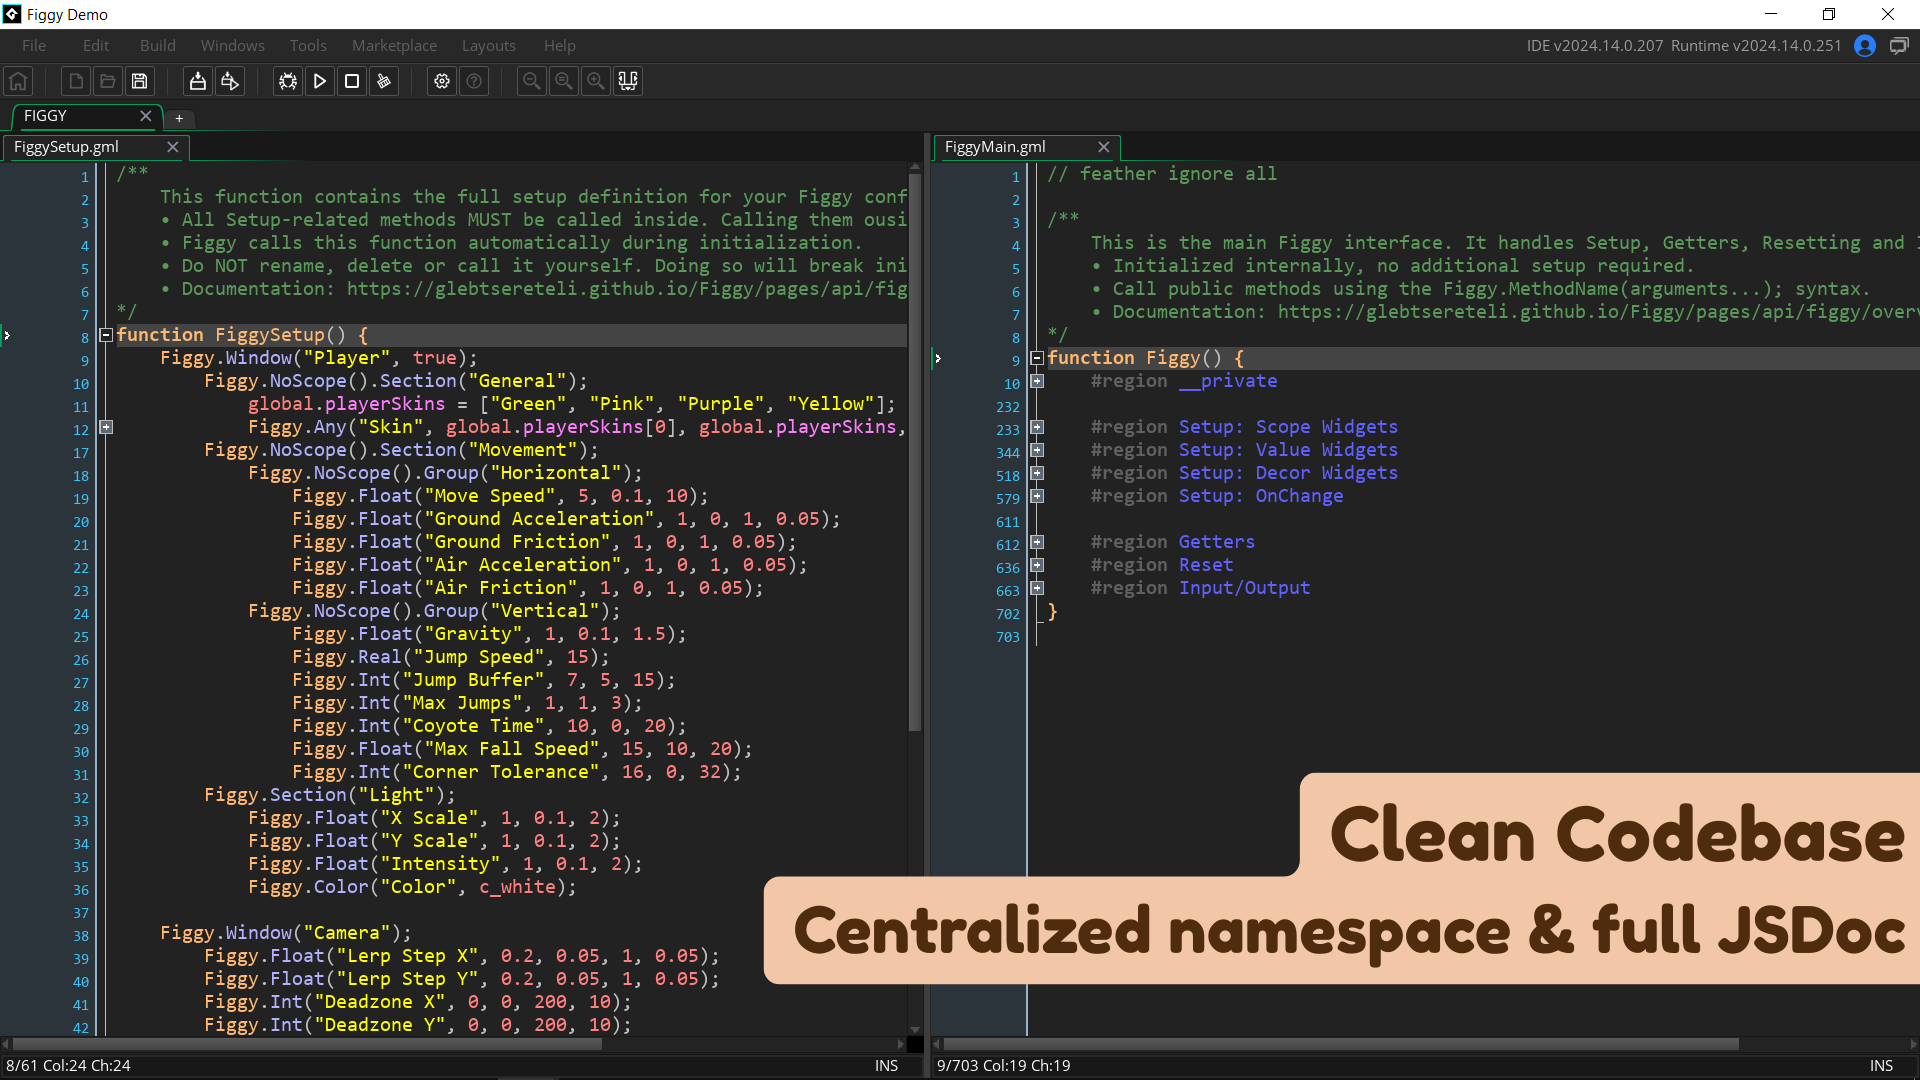Image resolution: width=1920 pixels, height=1080 pixels.
Task: Click the plus add workspace tab button
Action: [x=179, y=118]
